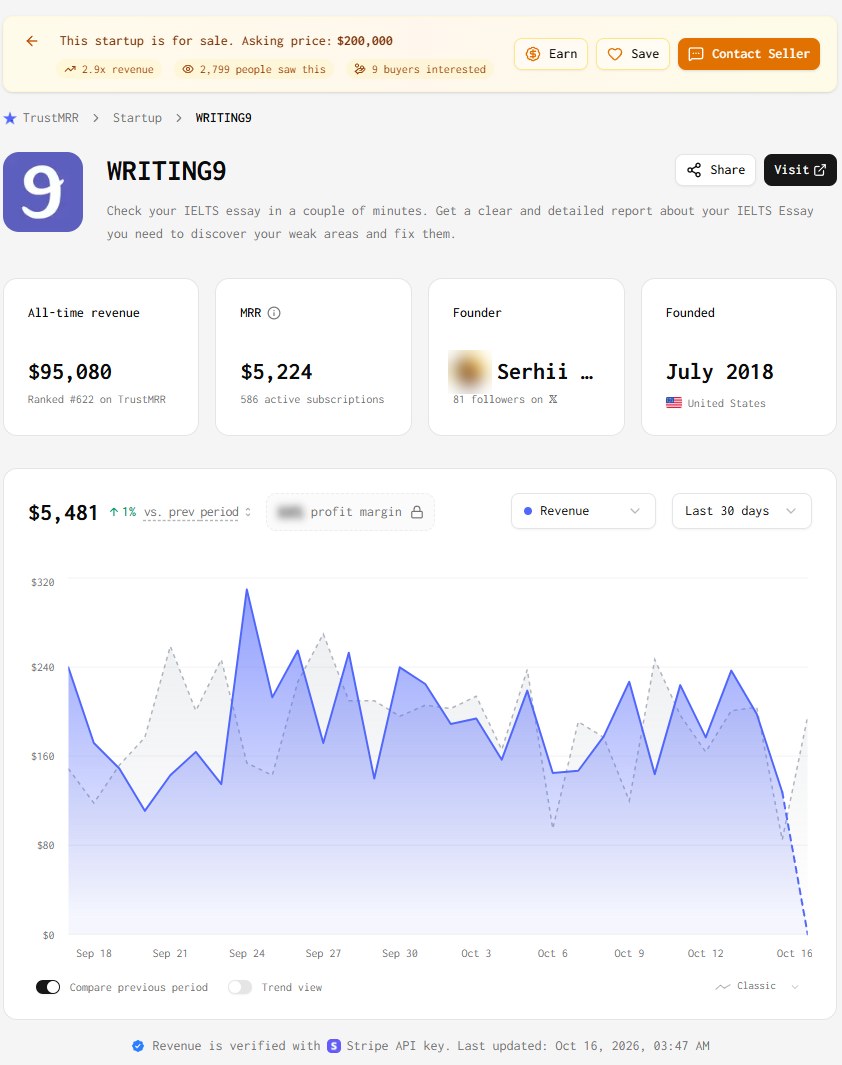
Task: Click the 2.9x revenue badge
Action: point(109,69)
